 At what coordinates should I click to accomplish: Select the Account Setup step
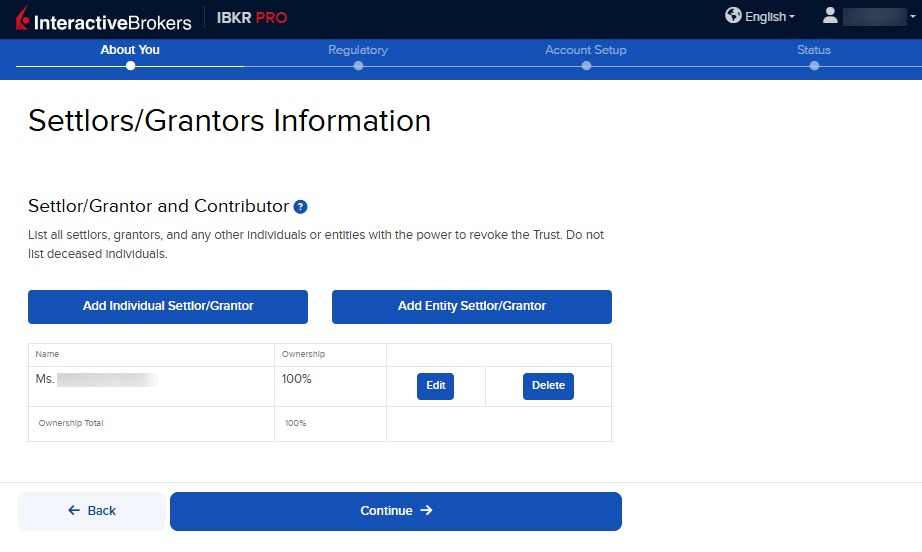point(586,50)
